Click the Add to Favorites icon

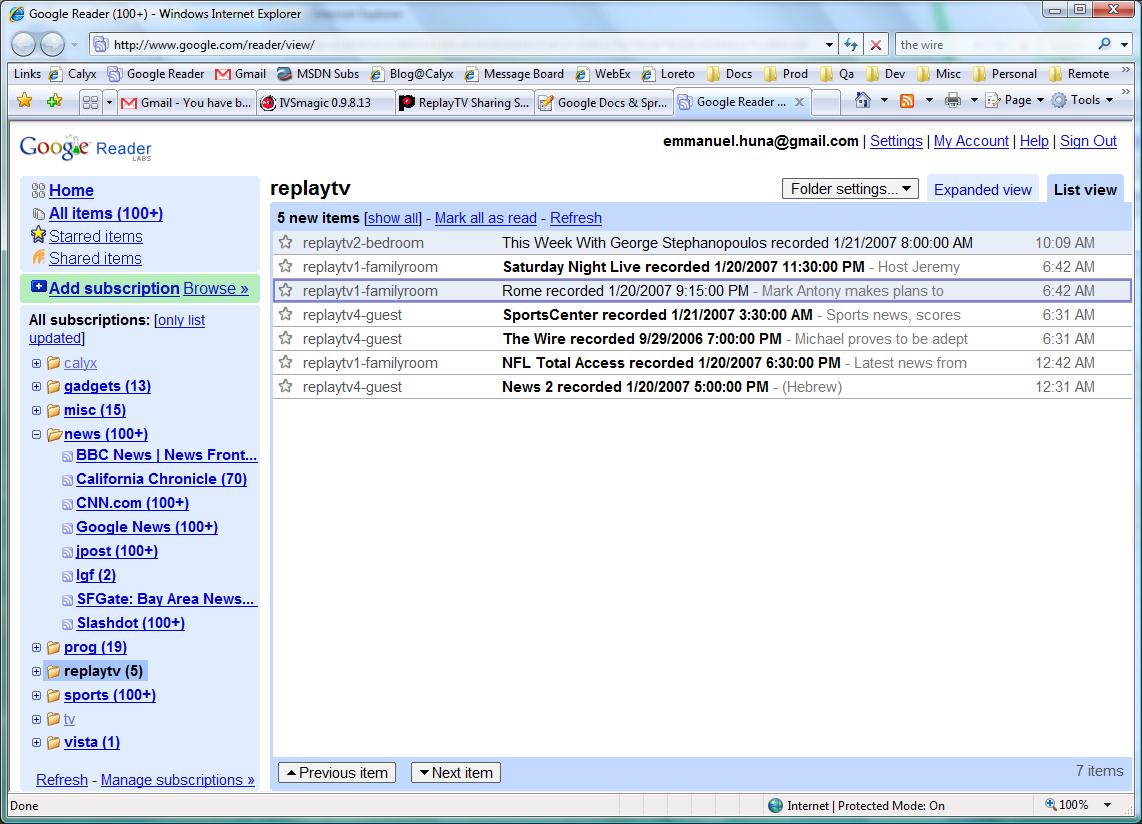pos(54,101)
